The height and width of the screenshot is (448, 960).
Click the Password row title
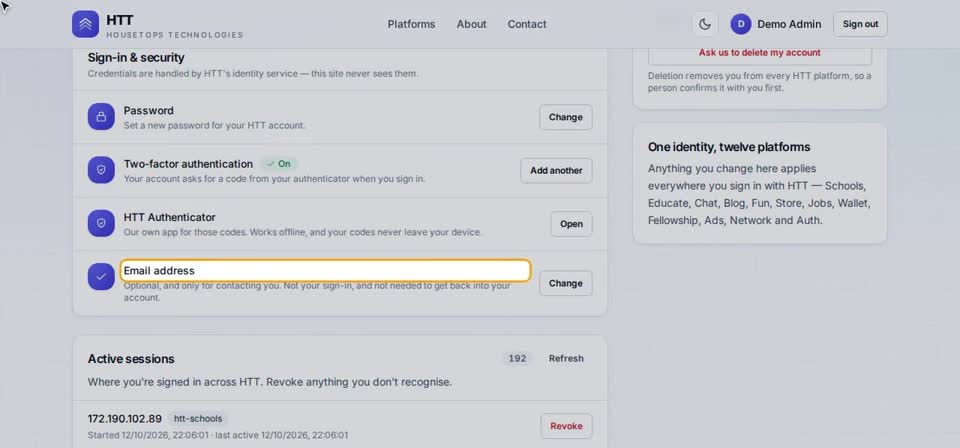(149, 111)
